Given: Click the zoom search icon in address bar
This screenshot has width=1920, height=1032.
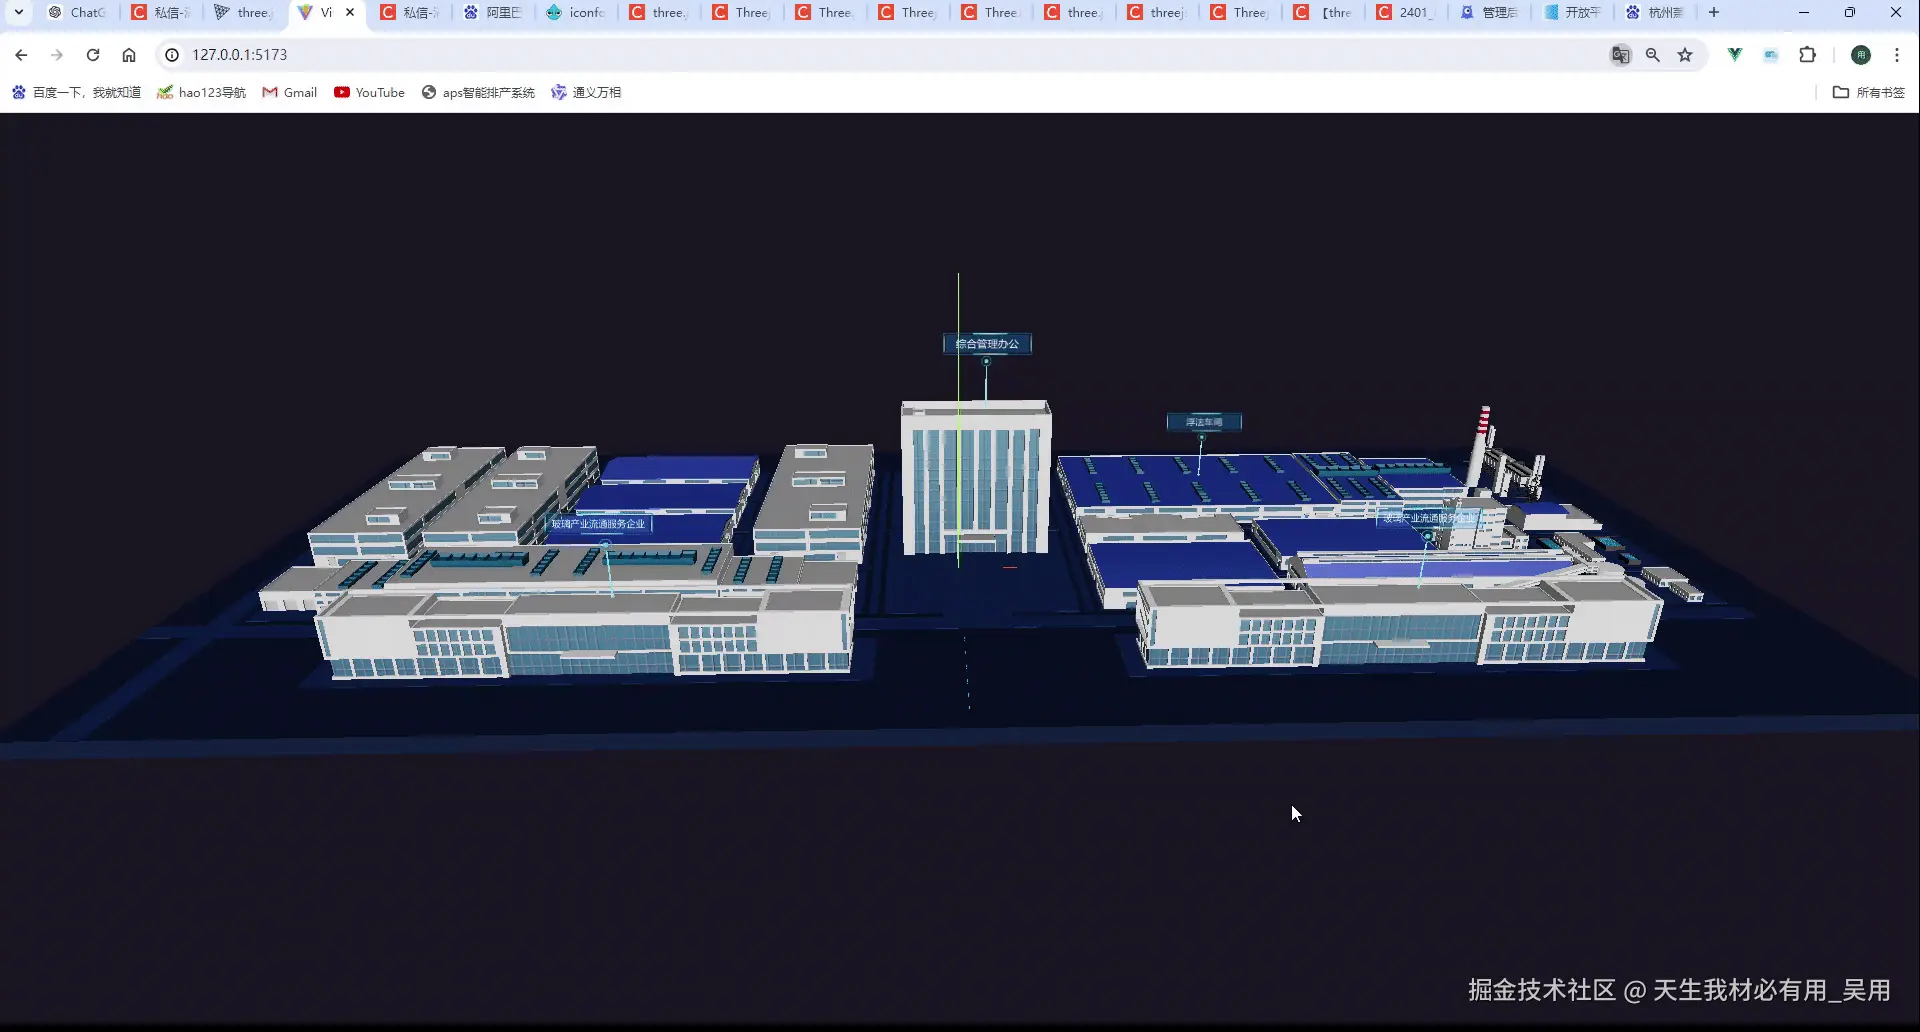Looking at the screenshot, I should point(1653,55).
